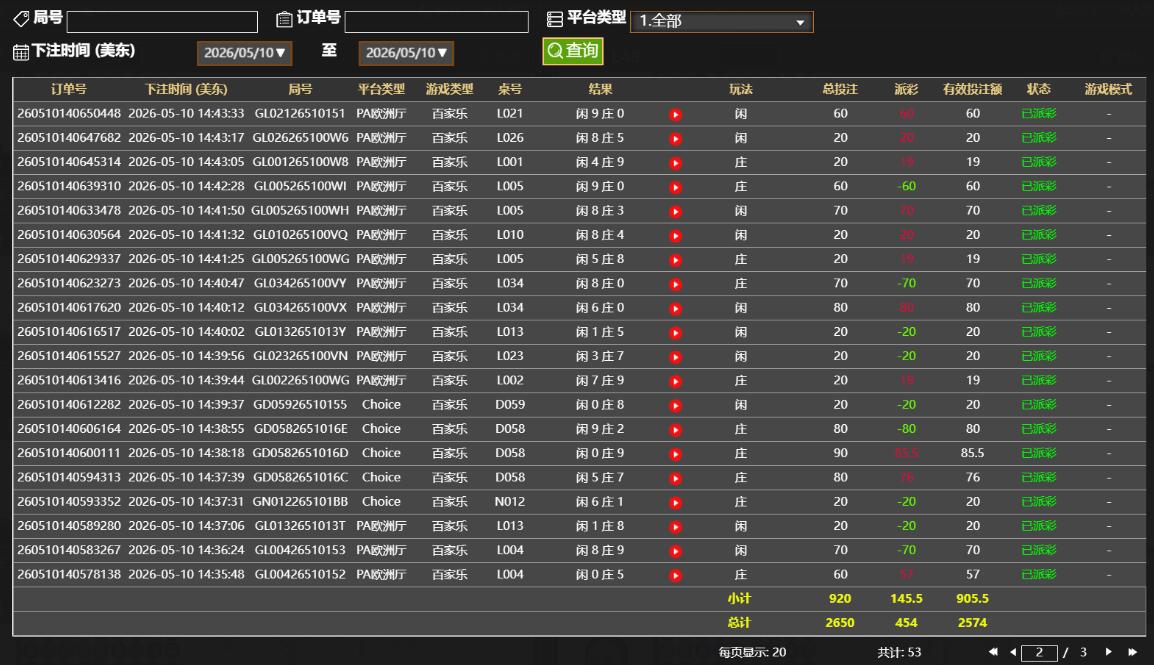
Task: Click the 每页显示: 20 text
Action: coord(752,652)
